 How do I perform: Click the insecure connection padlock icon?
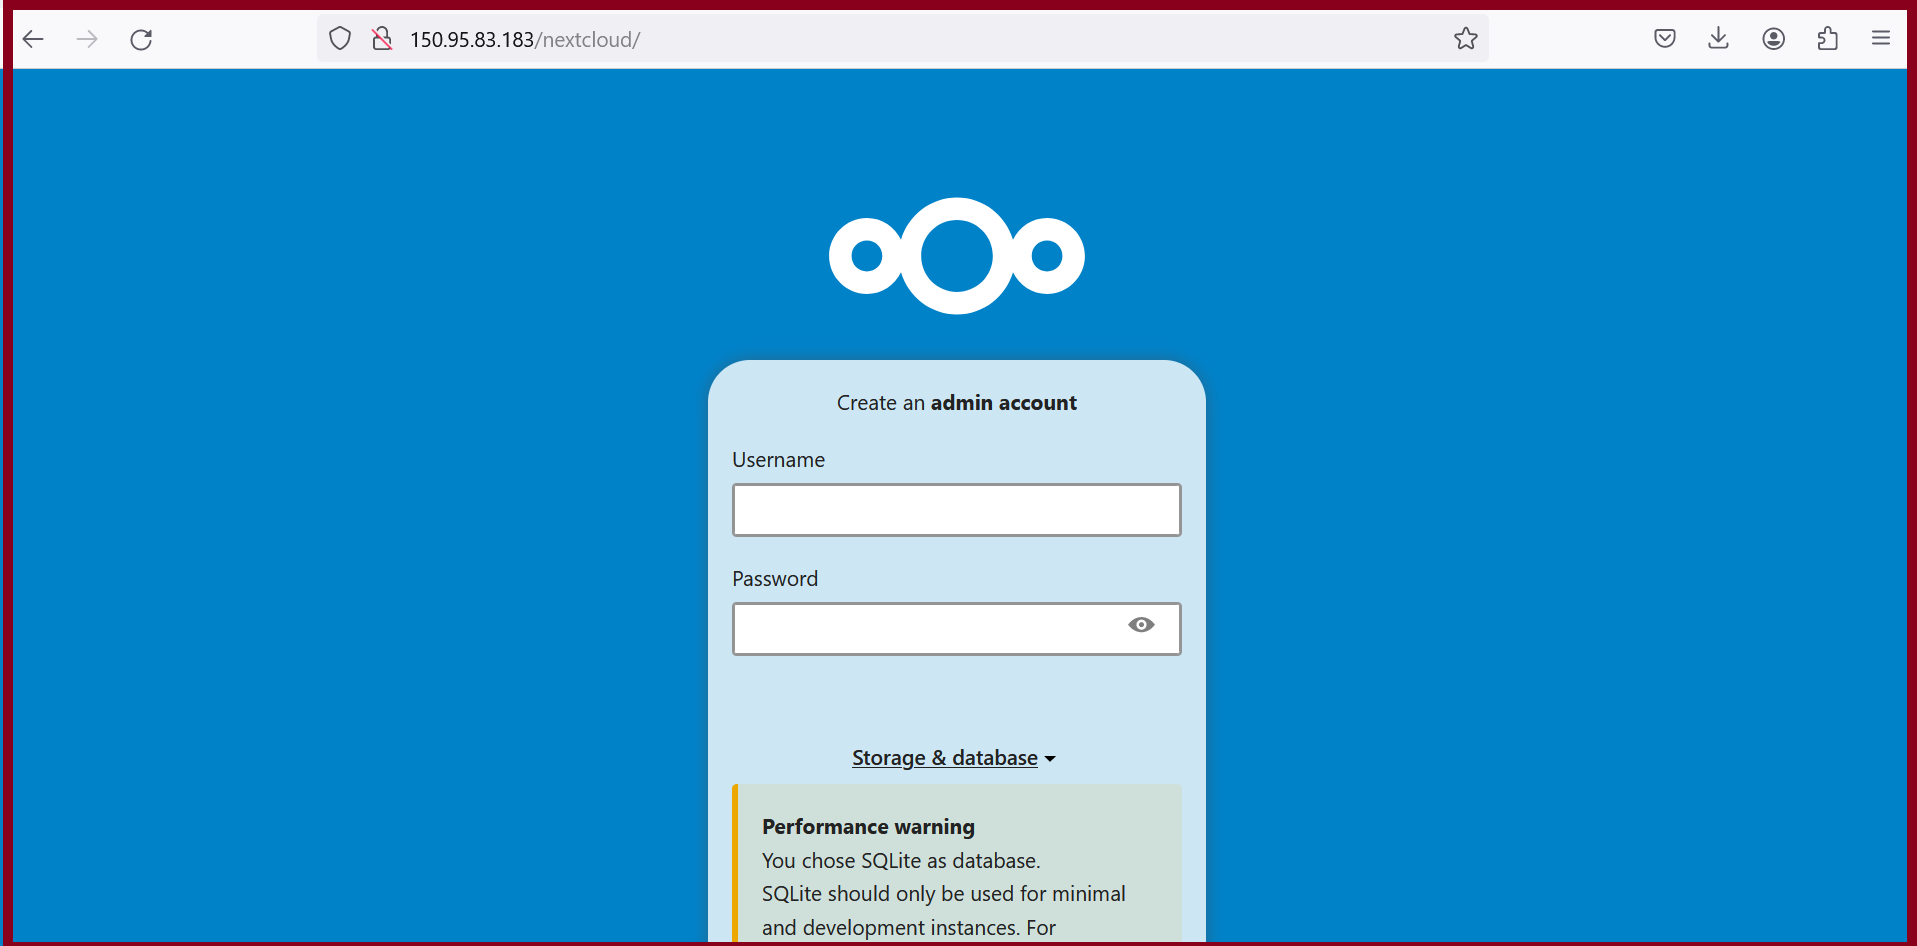(x=382, y=39)
